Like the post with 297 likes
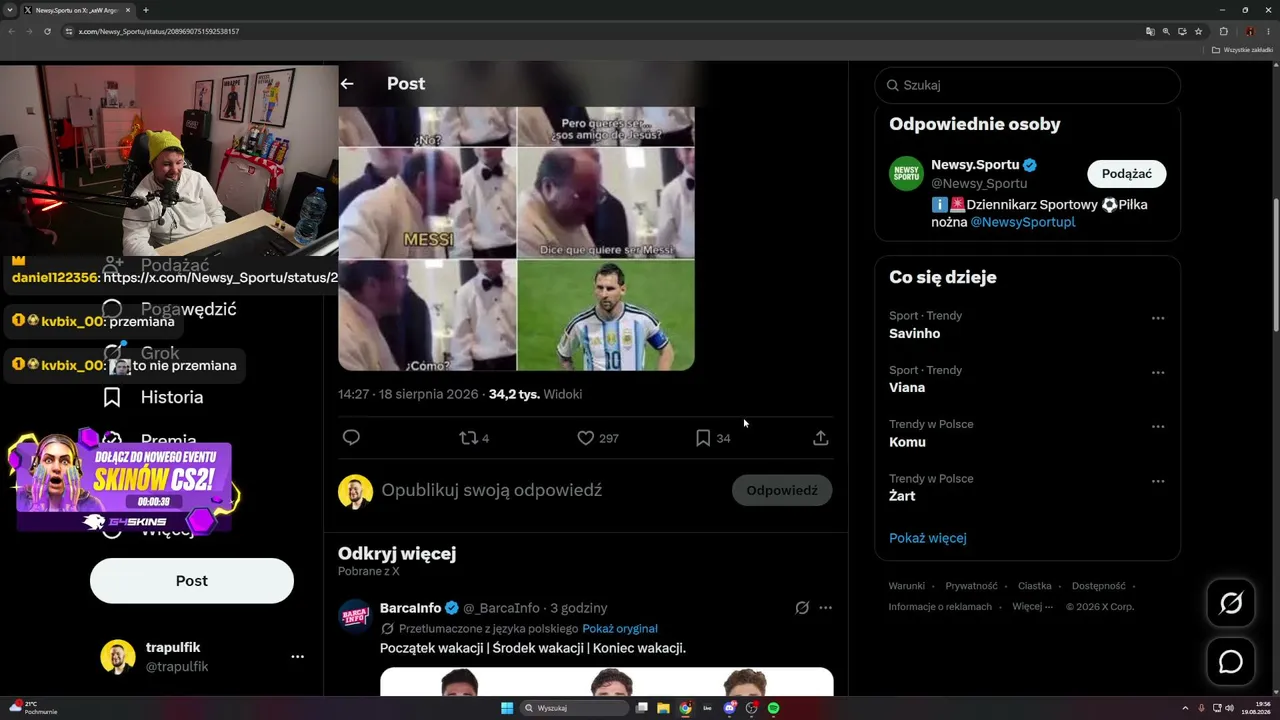Screen dimensions: 1280x720 (x=598, y=438)
